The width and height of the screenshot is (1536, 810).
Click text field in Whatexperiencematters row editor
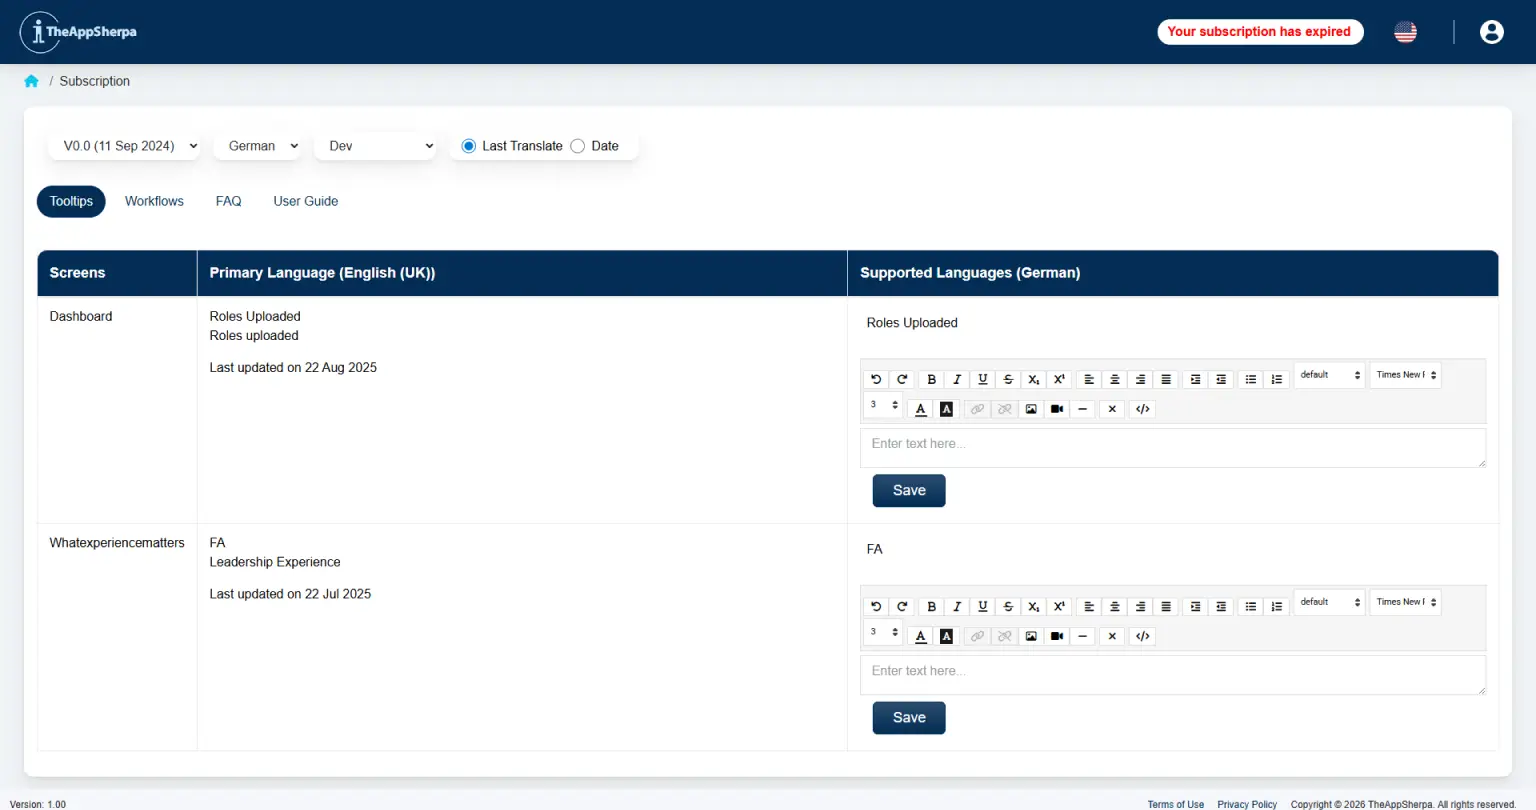point(1172,674)
